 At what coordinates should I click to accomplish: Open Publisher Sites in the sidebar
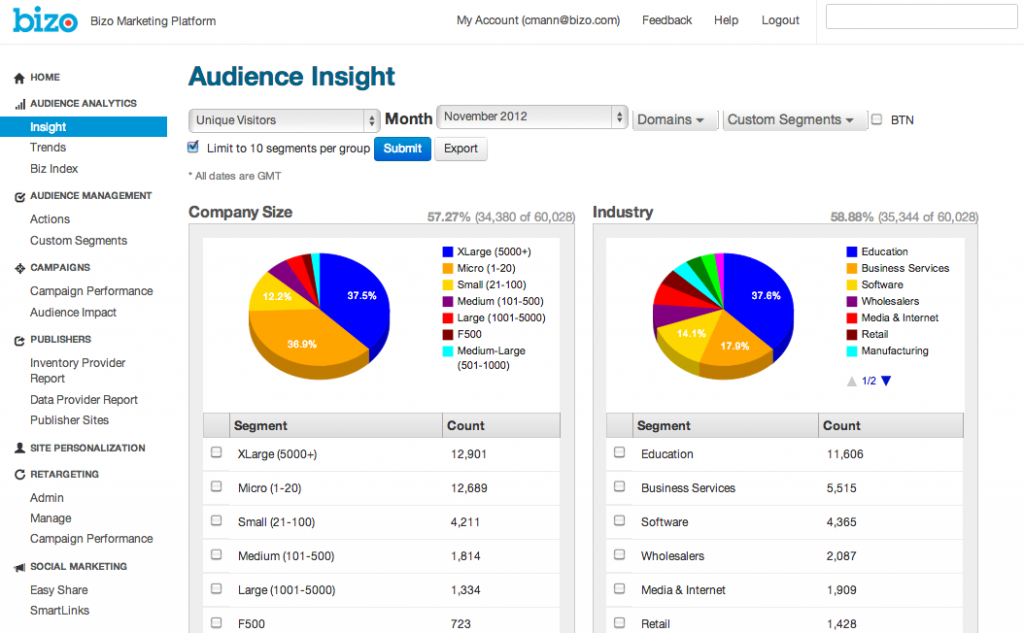point(69,420)
